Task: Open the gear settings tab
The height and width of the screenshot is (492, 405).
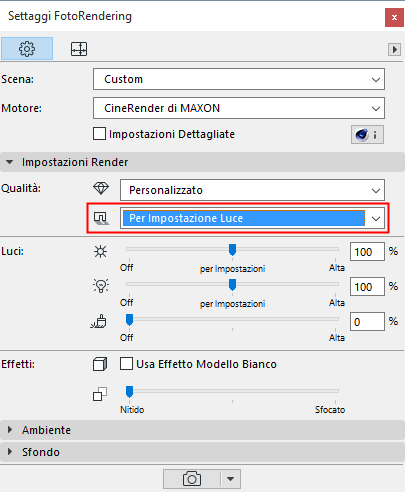Action: tap(27, 49)
